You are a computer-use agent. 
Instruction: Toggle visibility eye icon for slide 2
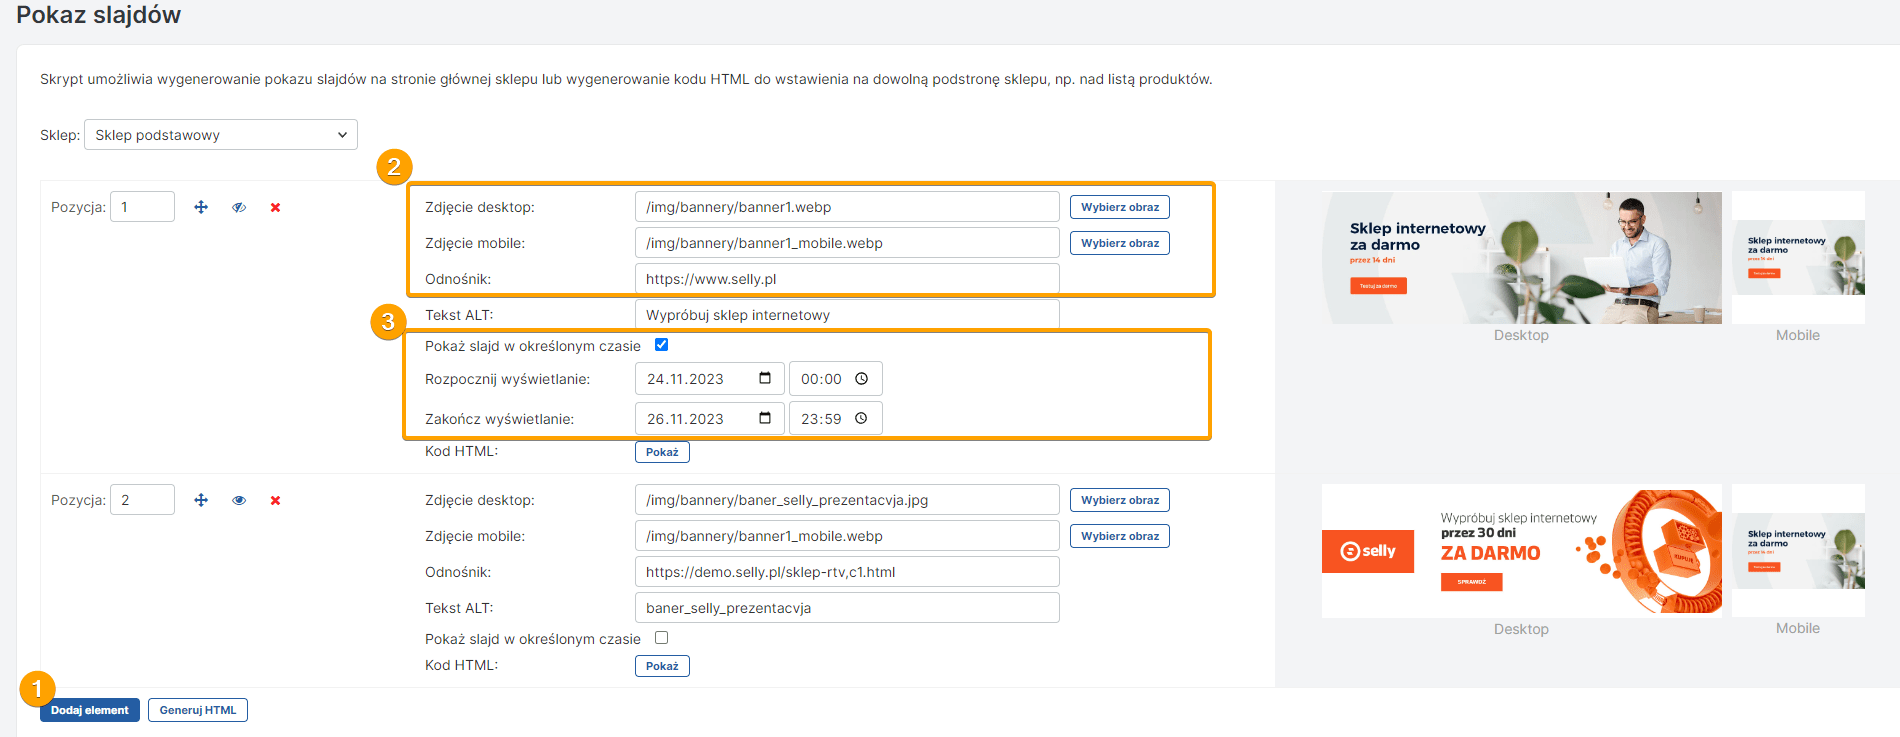tap(239, 500)
